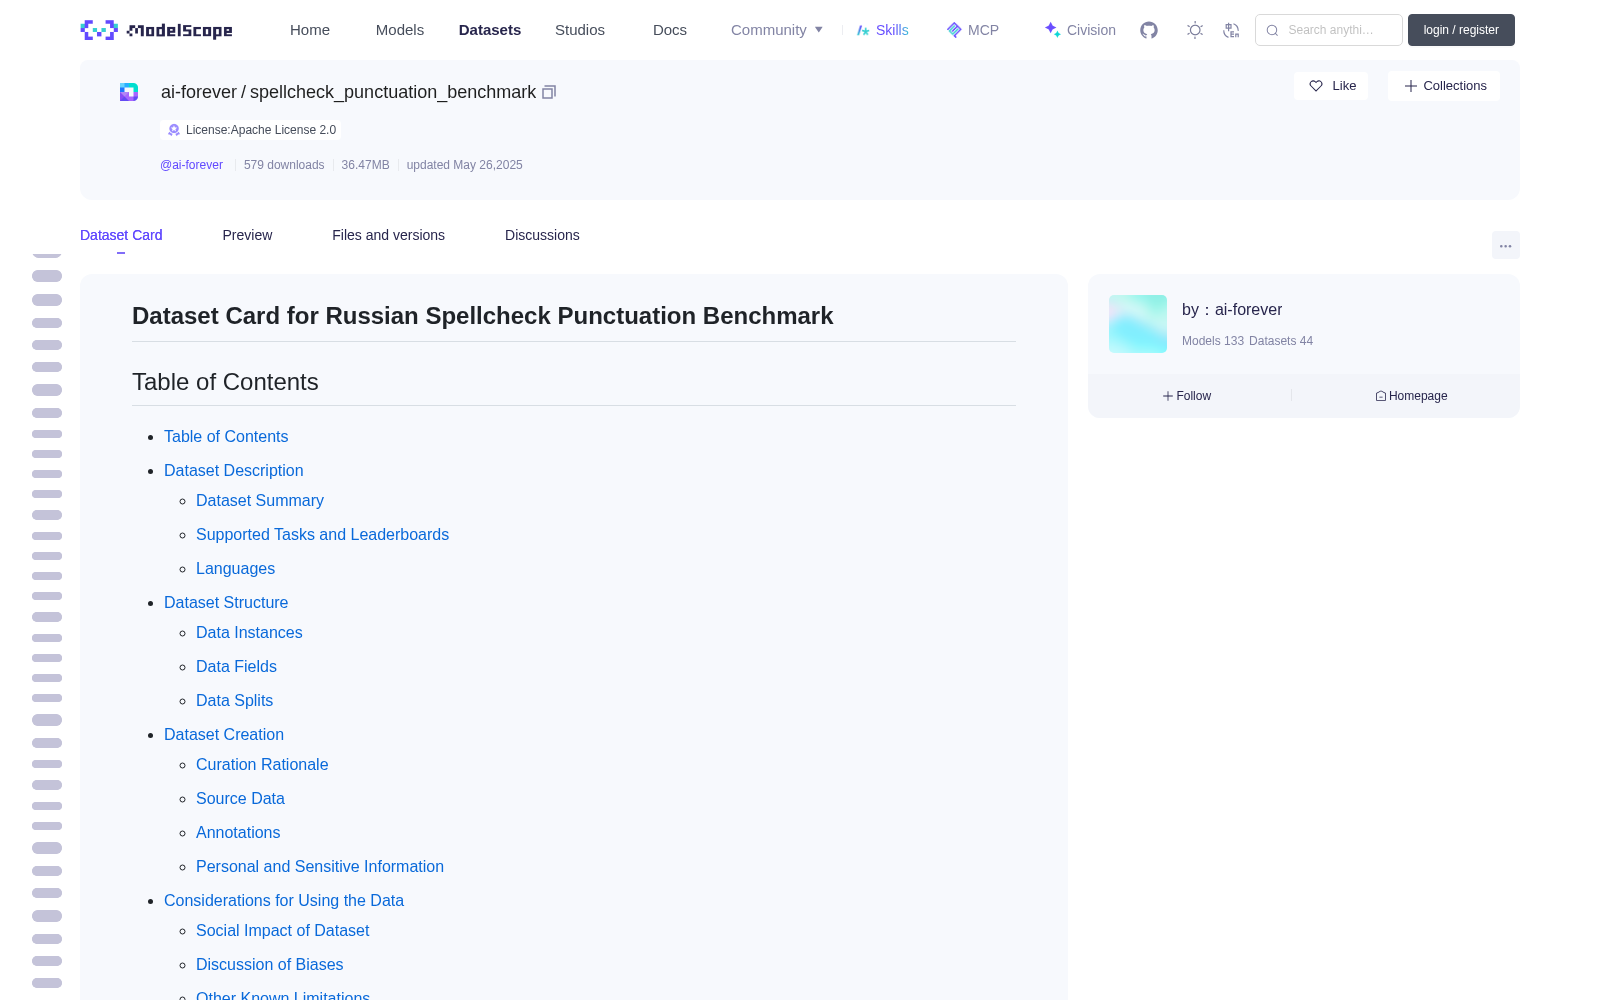Open Skills from the navigation bar
The height and width of the screenshot is (1000, 1600).
[x=883, y=30]
